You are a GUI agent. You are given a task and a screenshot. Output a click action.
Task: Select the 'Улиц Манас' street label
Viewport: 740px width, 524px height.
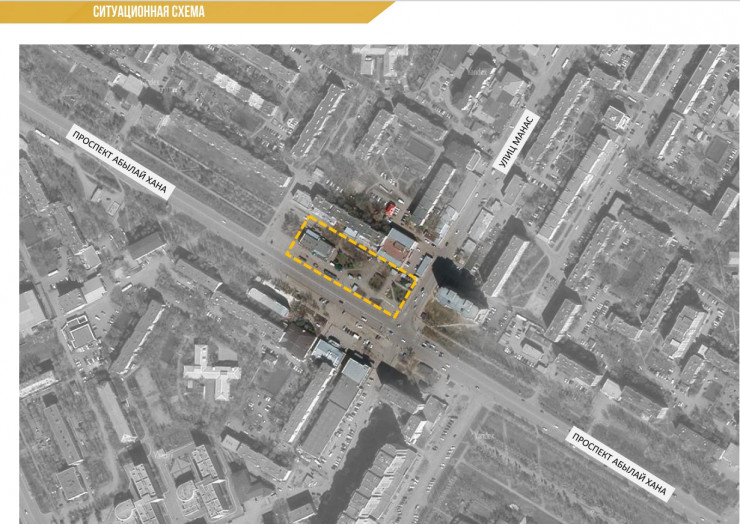[518, 142]
